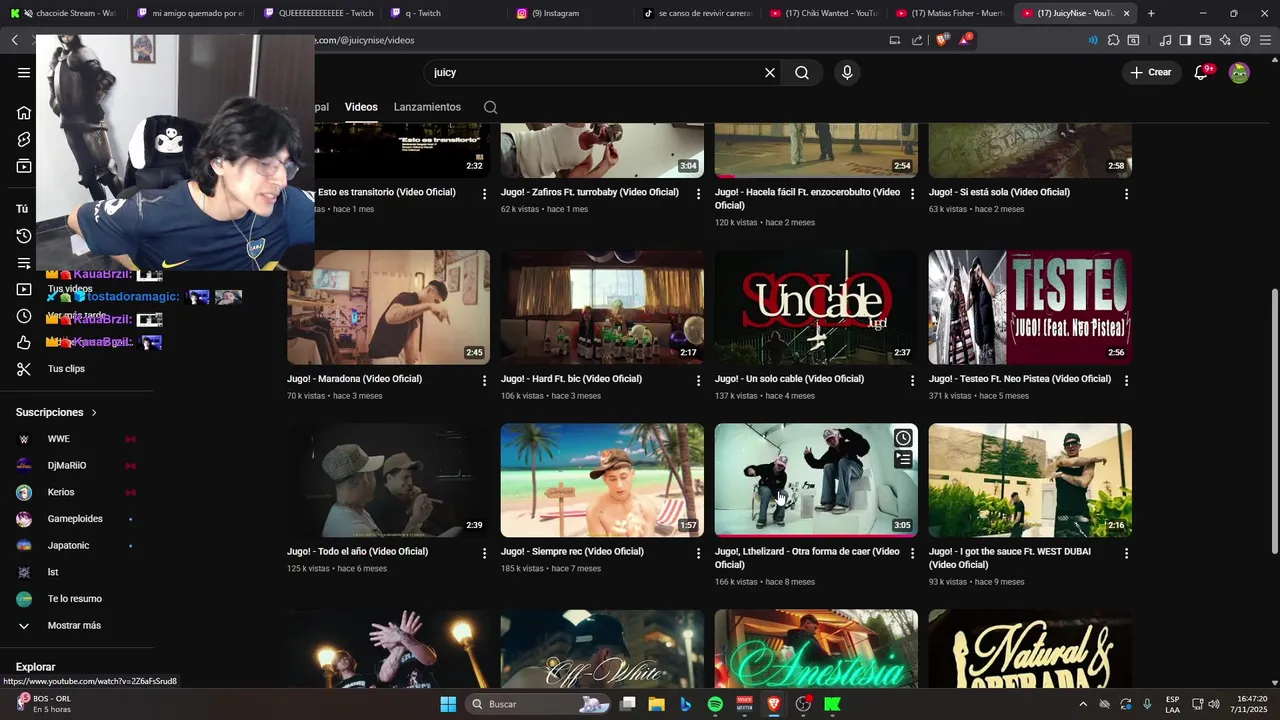Open Jugo! - Maradona video title
Screen dimensions: 1280x720
(354, 379)
